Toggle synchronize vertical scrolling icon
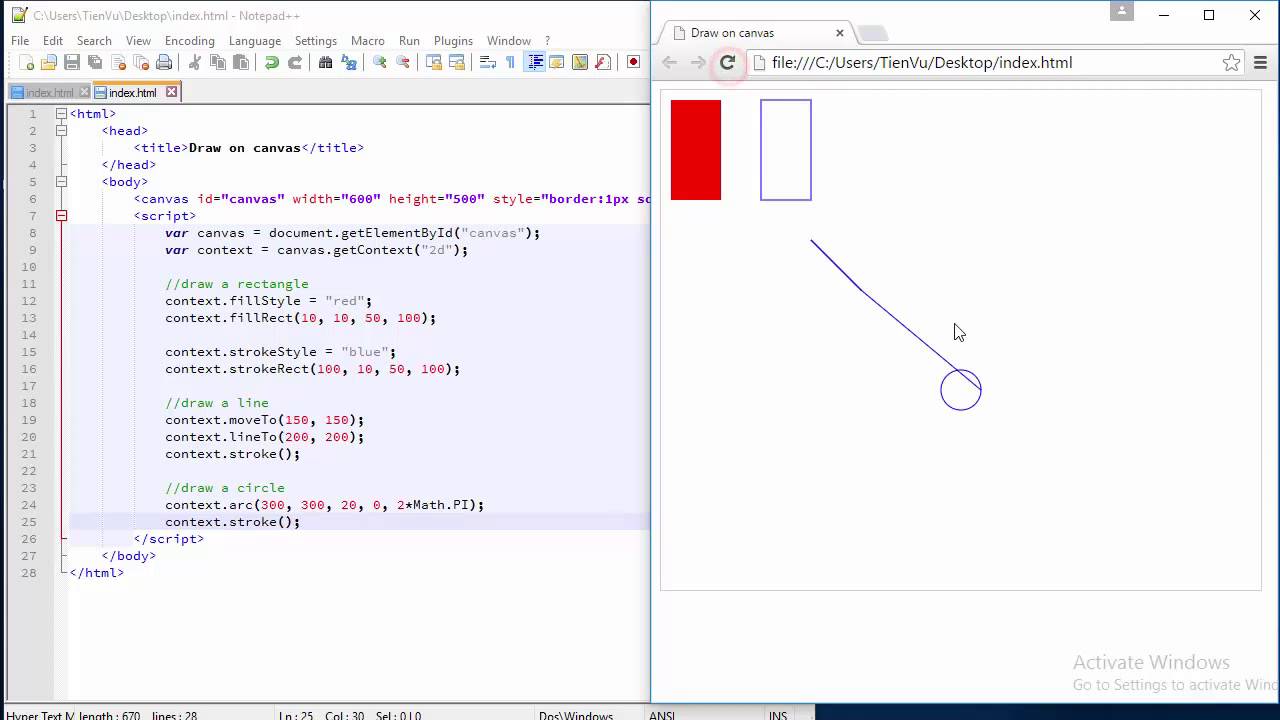 (x=434, y=62)
